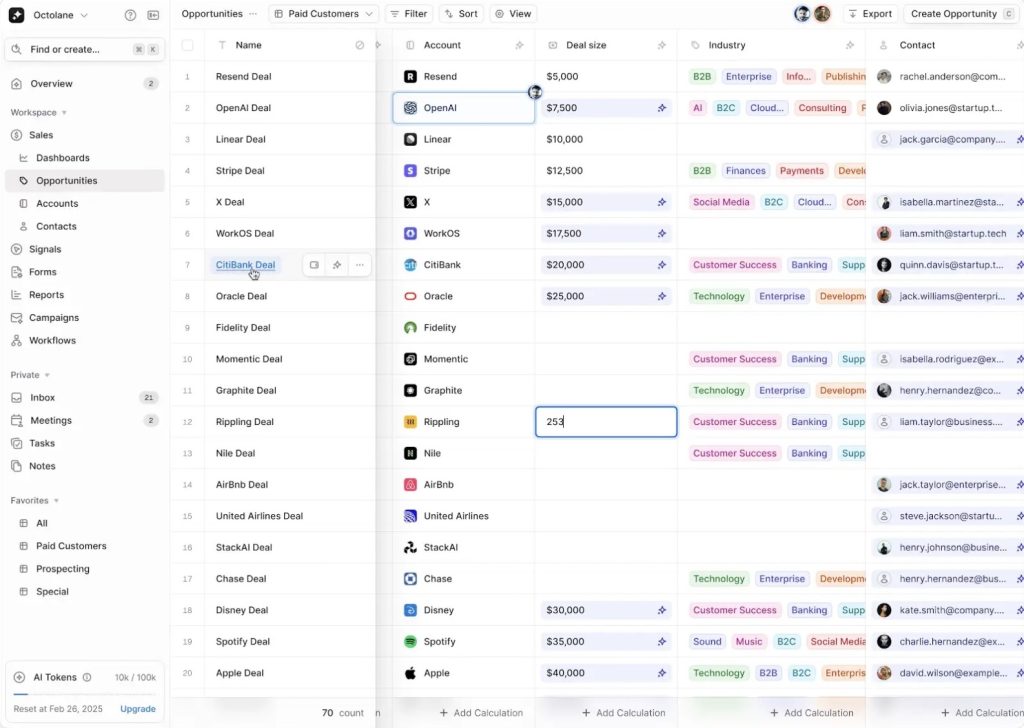1024x728 pixels.
Task: Open the Paid Customers view dropdown
Action: click(x=324, y=14)
